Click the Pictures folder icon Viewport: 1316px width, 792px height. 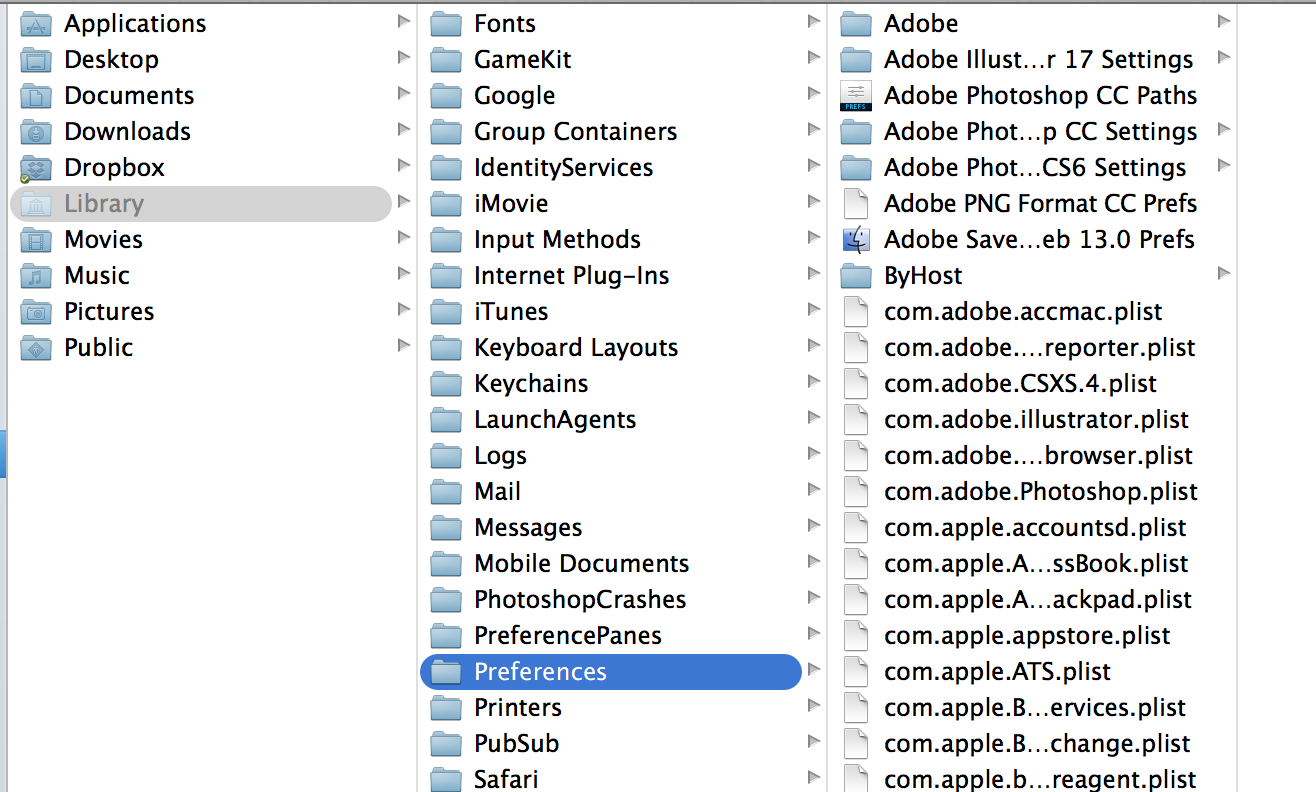tap(36, 312)
